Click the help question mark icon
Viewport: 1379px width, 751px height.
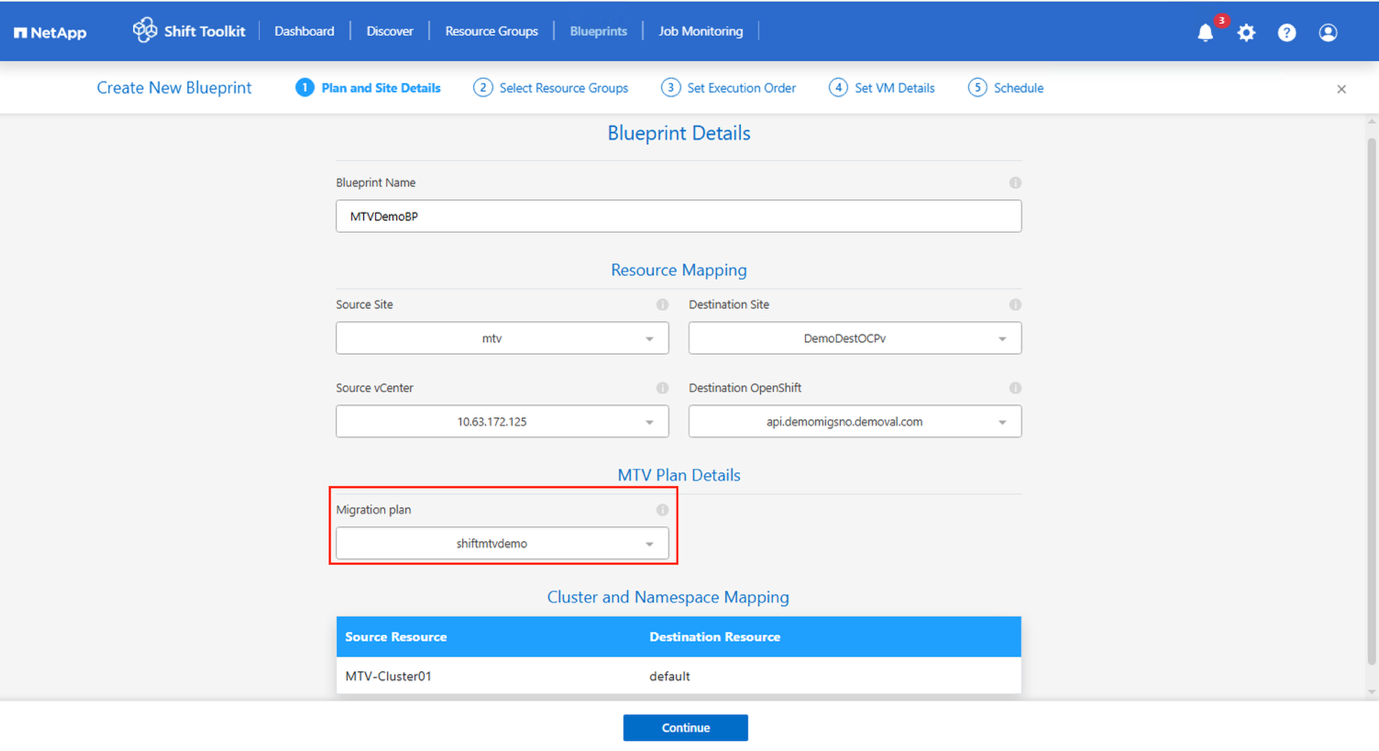pos(1287,33)
